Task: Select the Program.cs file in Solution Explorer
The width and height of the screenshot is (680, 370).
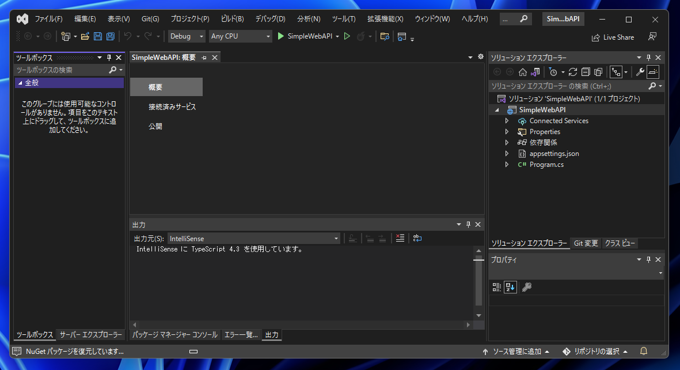Action: point(546,164)
